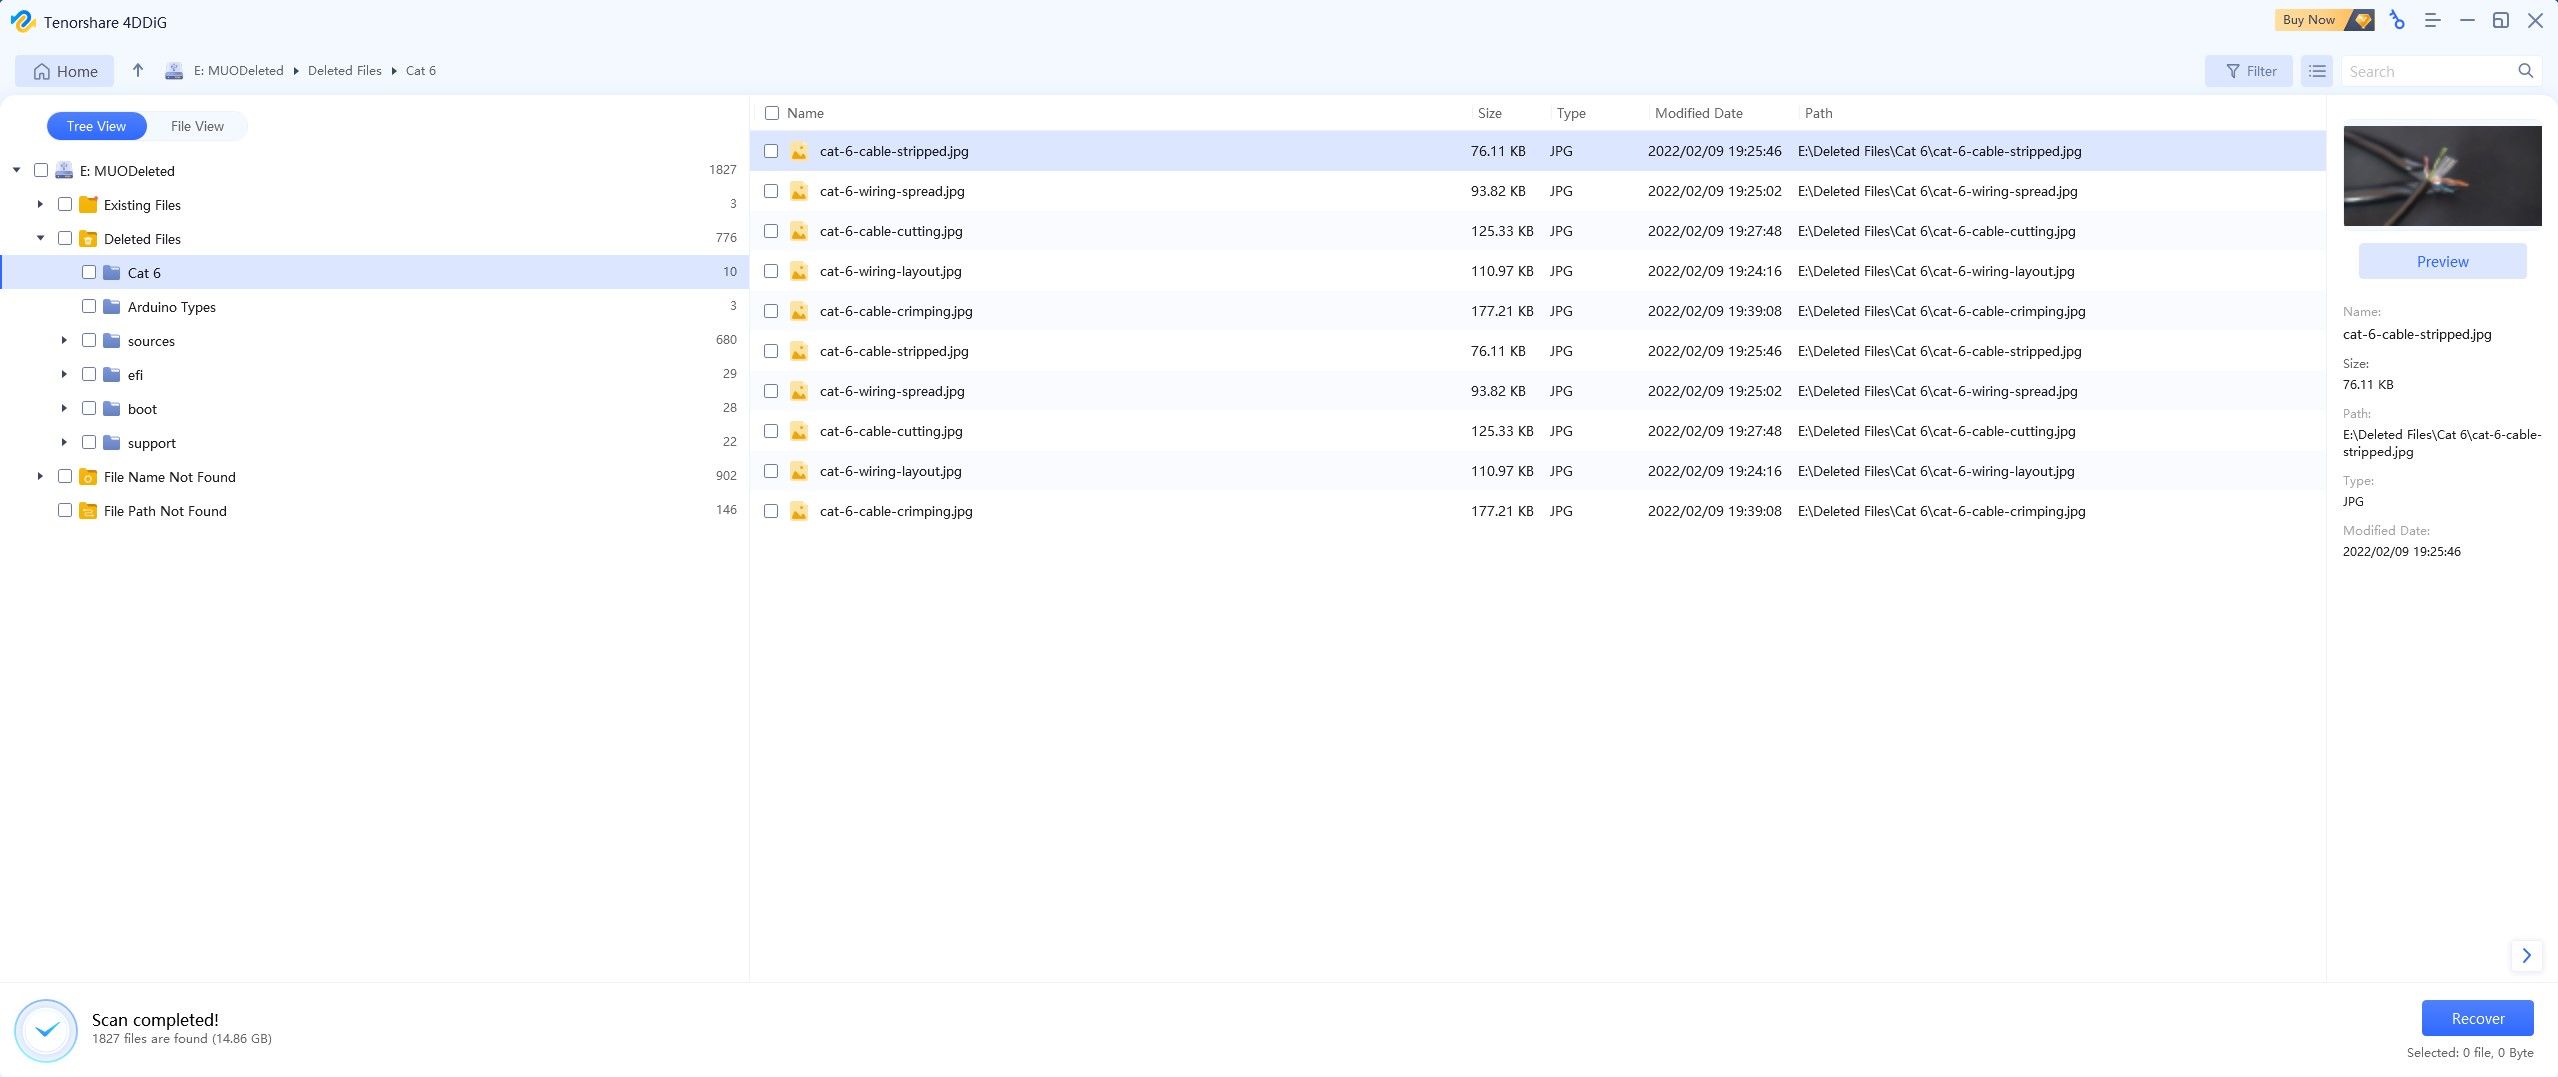2558x1077 pixels.
Task: Switch to the File View tab
Action: tap(197, 126)
